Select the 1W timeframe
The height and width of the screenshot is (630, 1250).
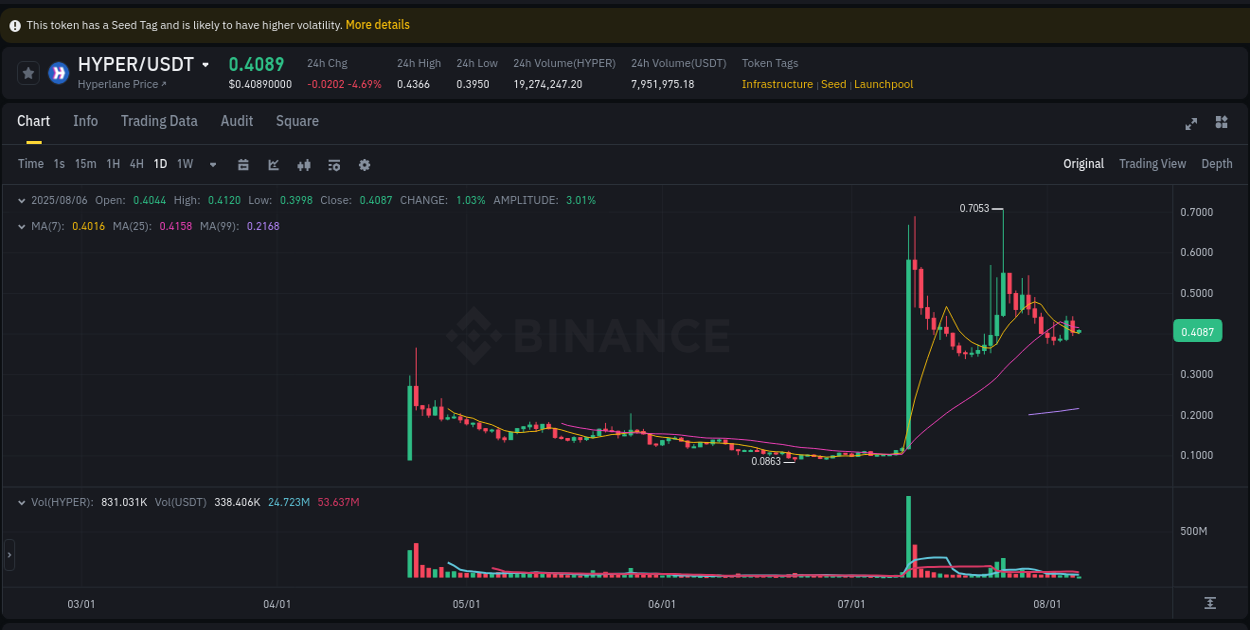[184, 164]
